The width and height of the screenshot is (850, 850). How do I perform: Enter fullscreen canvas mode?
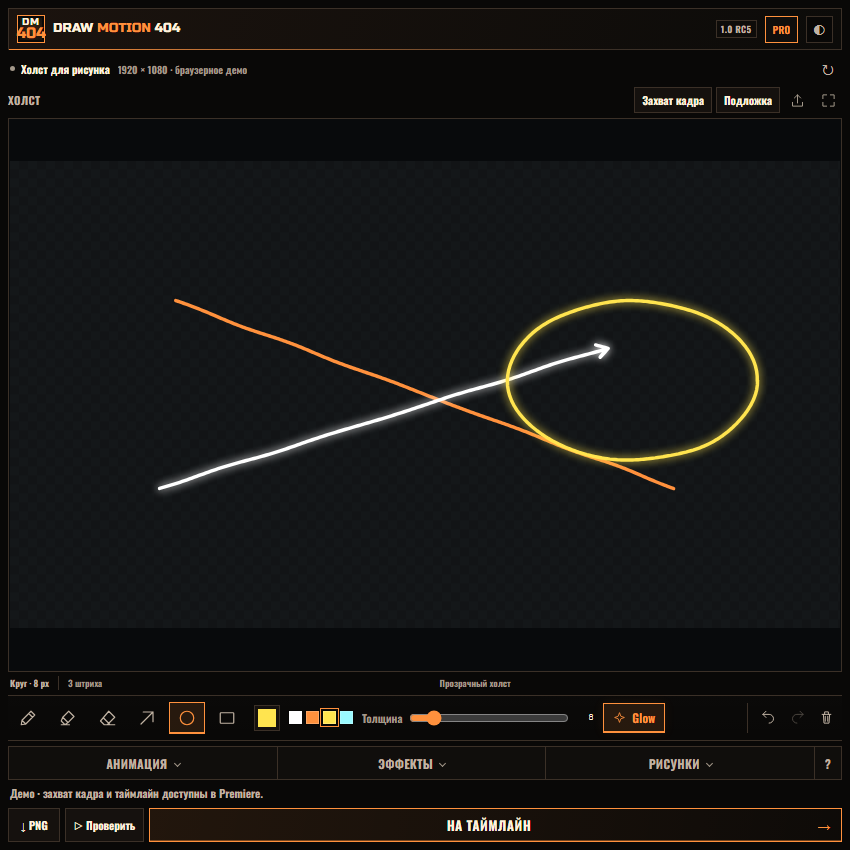828,100
